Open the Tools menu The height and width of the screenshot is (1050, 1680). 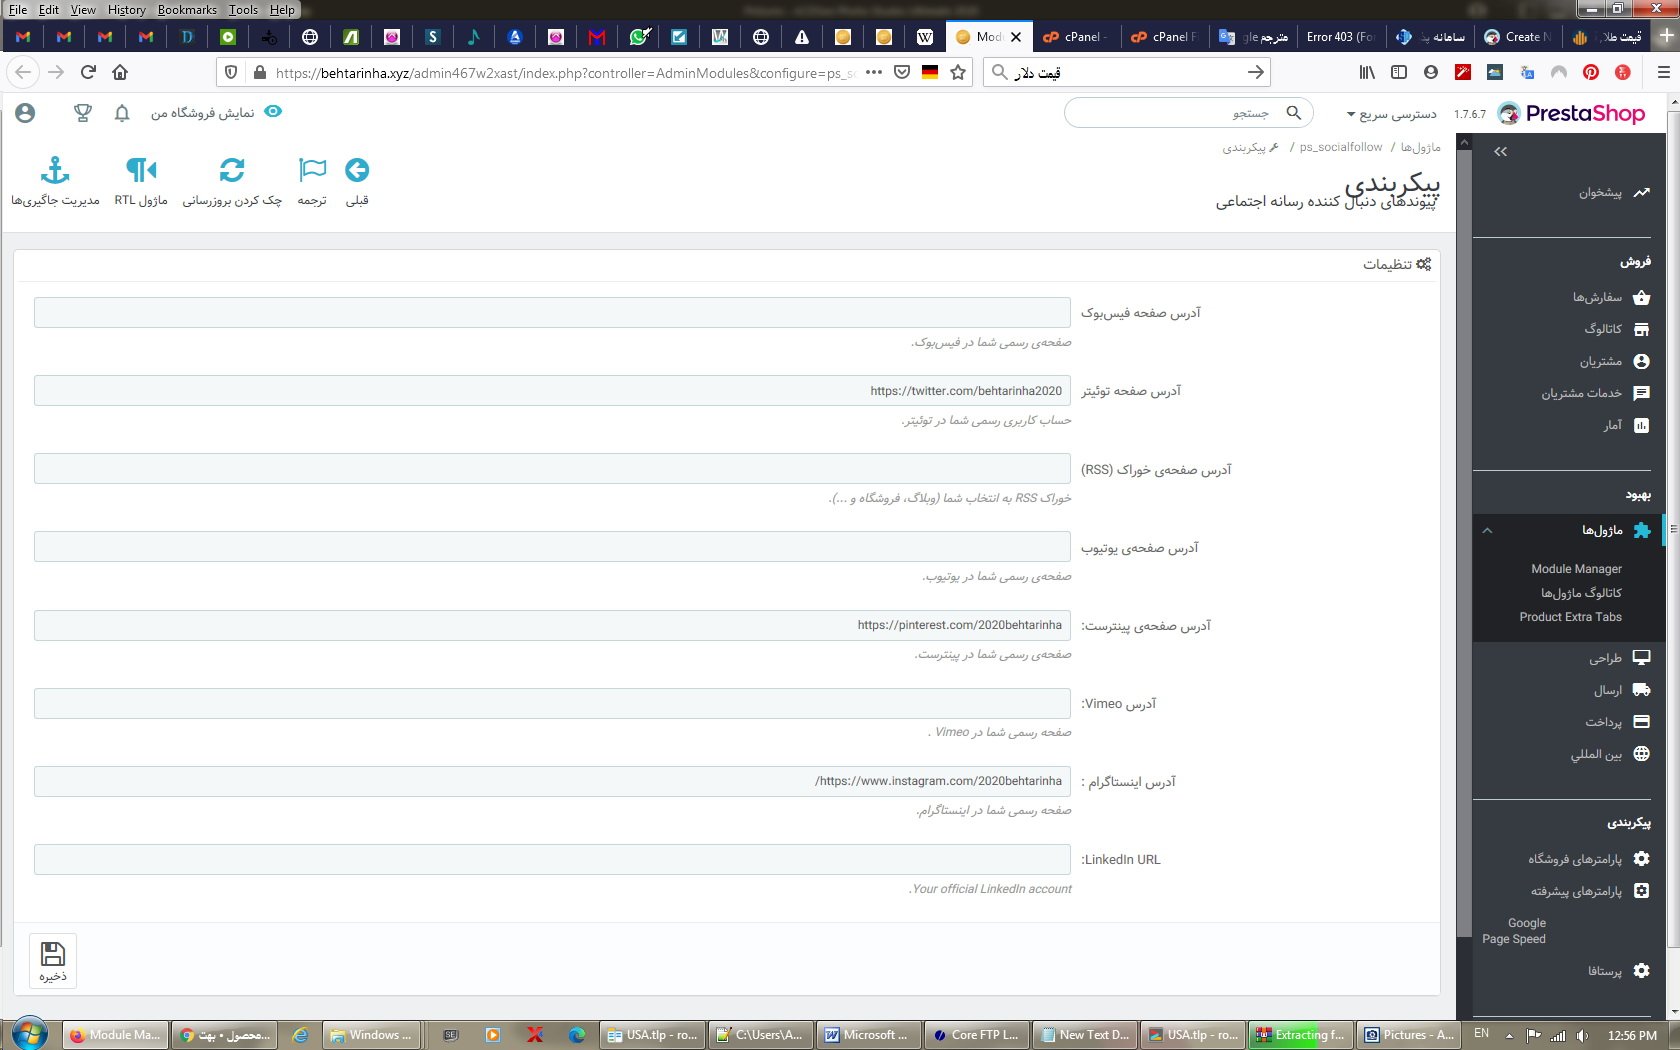tap(243, 10)
